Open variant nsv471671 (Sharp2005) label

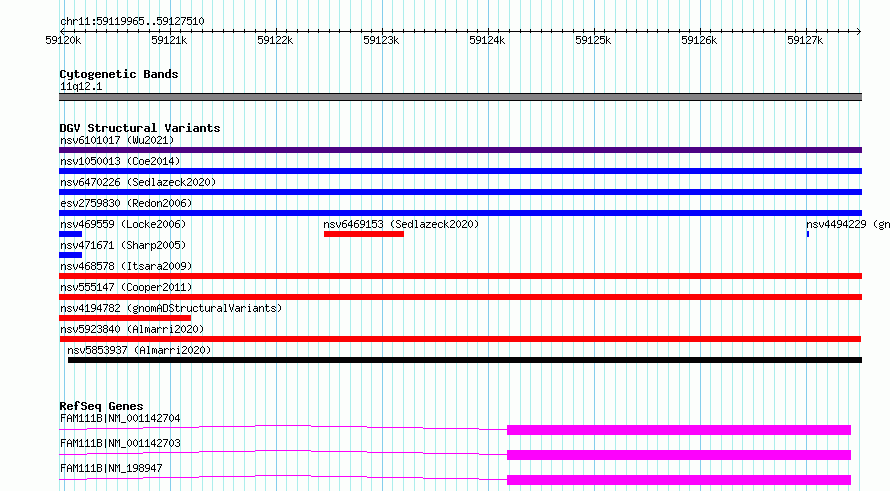[123, 245]
